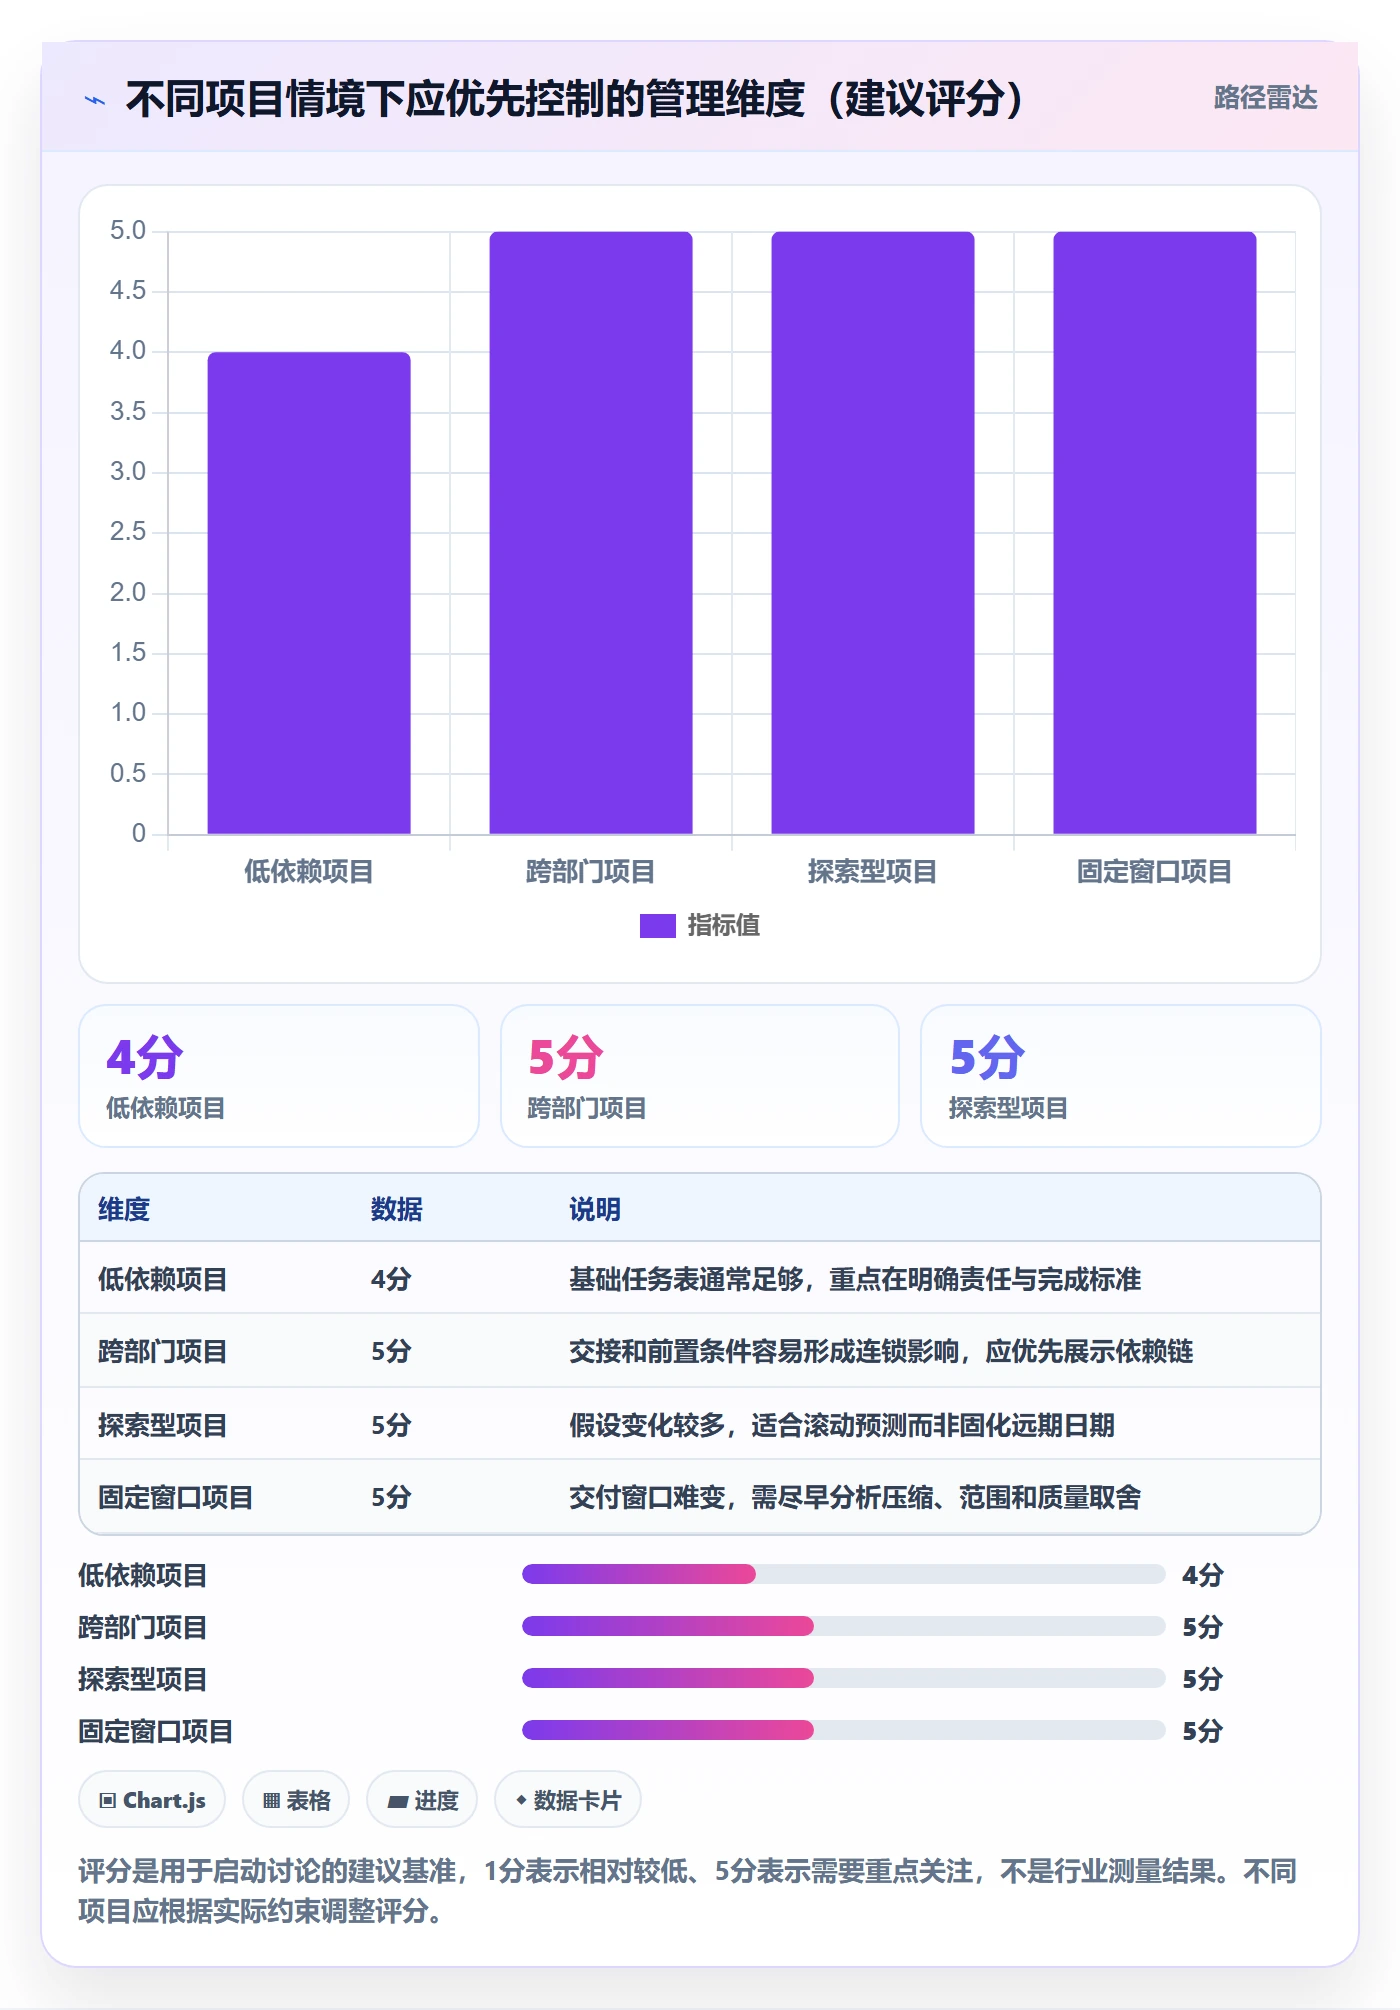Click the 探索型项目 bar in chart
The image size is (1400, 2010).
click(x=873, y=533)
